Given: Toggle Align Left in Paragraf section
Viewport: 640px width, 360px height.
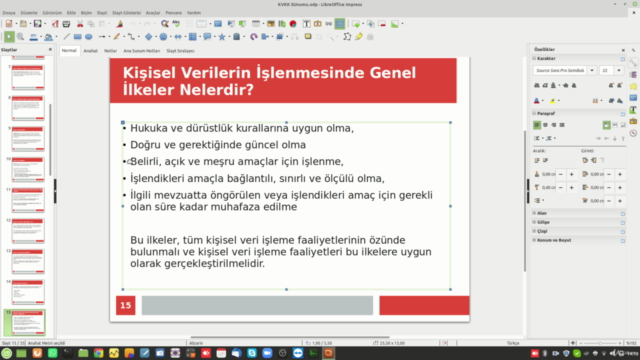Looking at the screenshot, I should tap(537, 125).
